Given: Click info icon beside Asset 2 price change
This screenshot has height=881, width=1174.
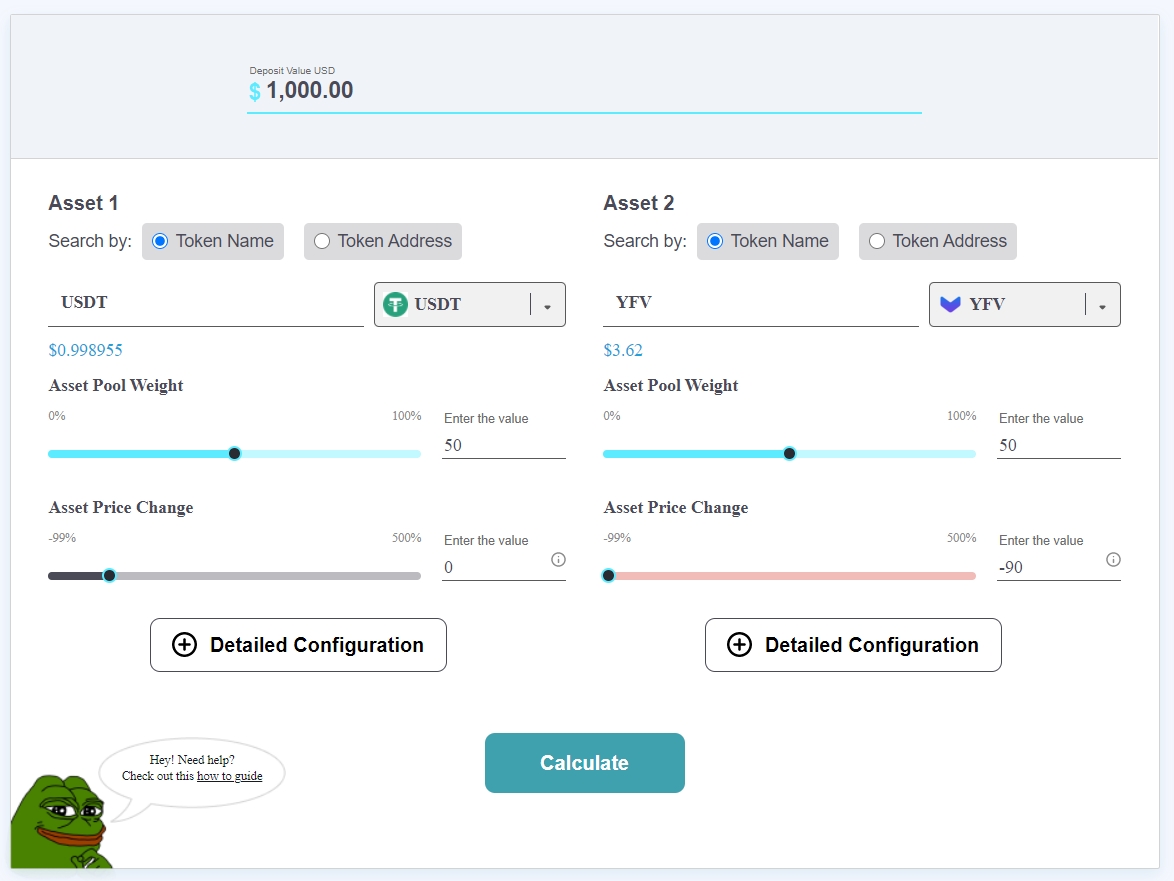Looking at the screenshot, I should [x=1113, y=559].
